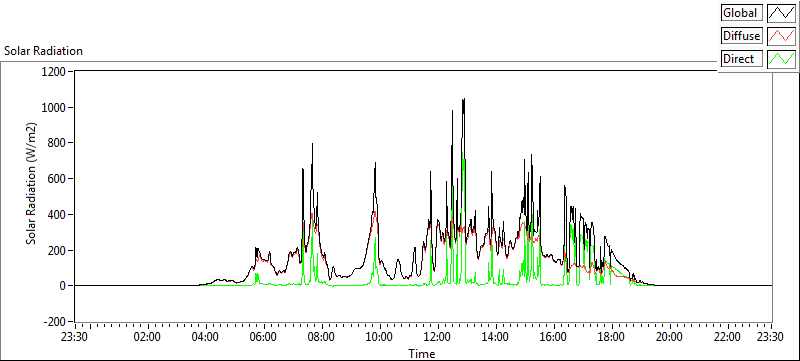
Task: Click the highest Global peak near 13:00
Action: 463,99
